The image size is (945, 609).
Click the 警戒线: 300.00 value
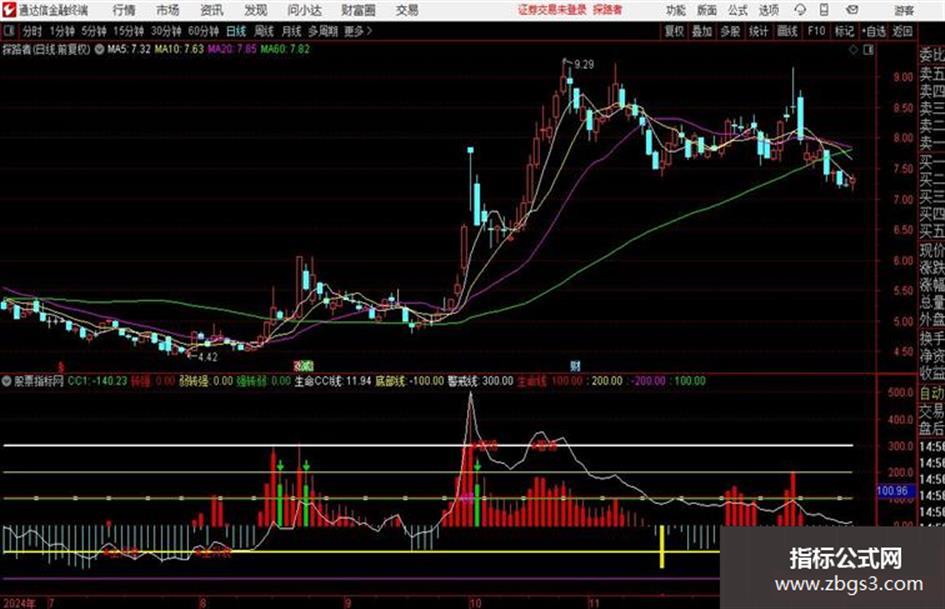click(x=480, y=381)
